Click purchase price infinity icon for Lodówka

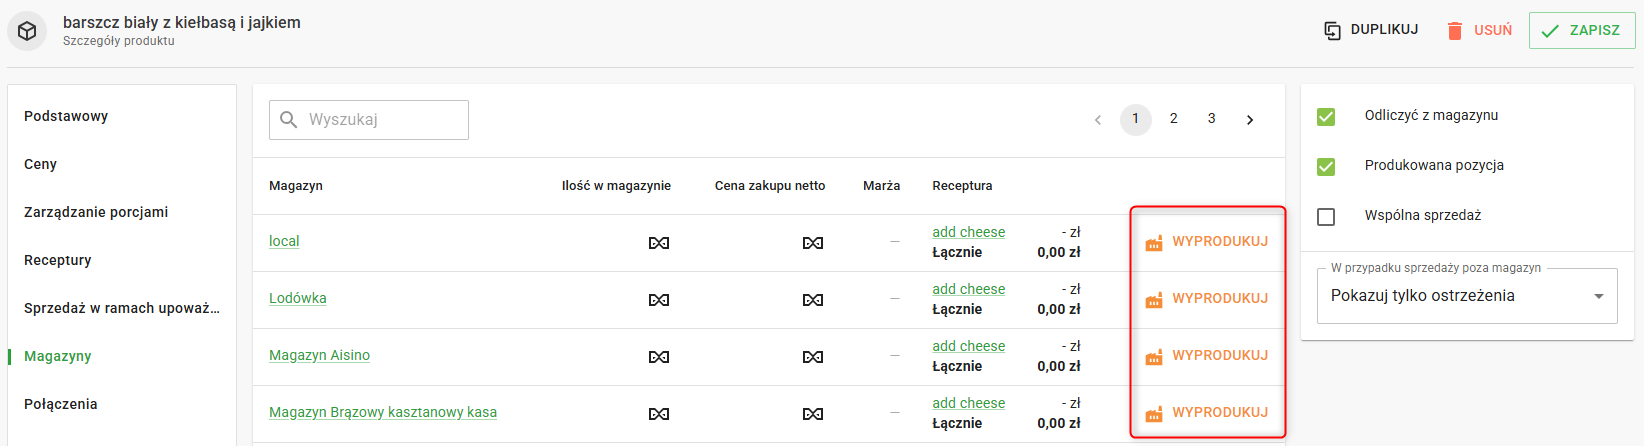[x=813, y=300]
